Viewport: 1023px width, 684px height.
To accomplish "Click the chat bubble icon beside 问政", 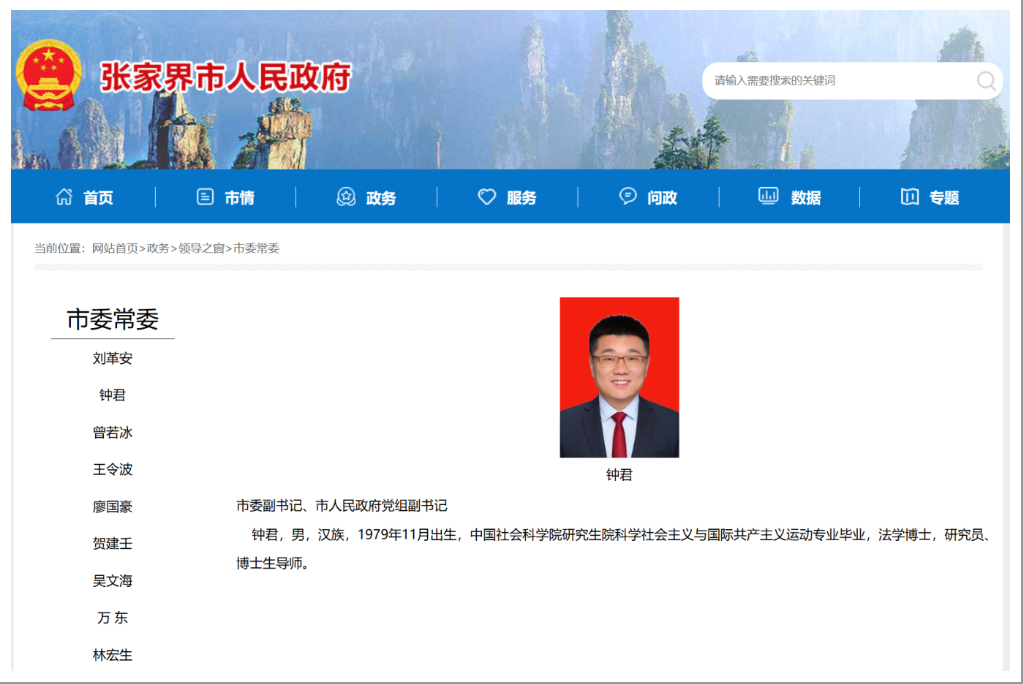I will coord(628,197).
